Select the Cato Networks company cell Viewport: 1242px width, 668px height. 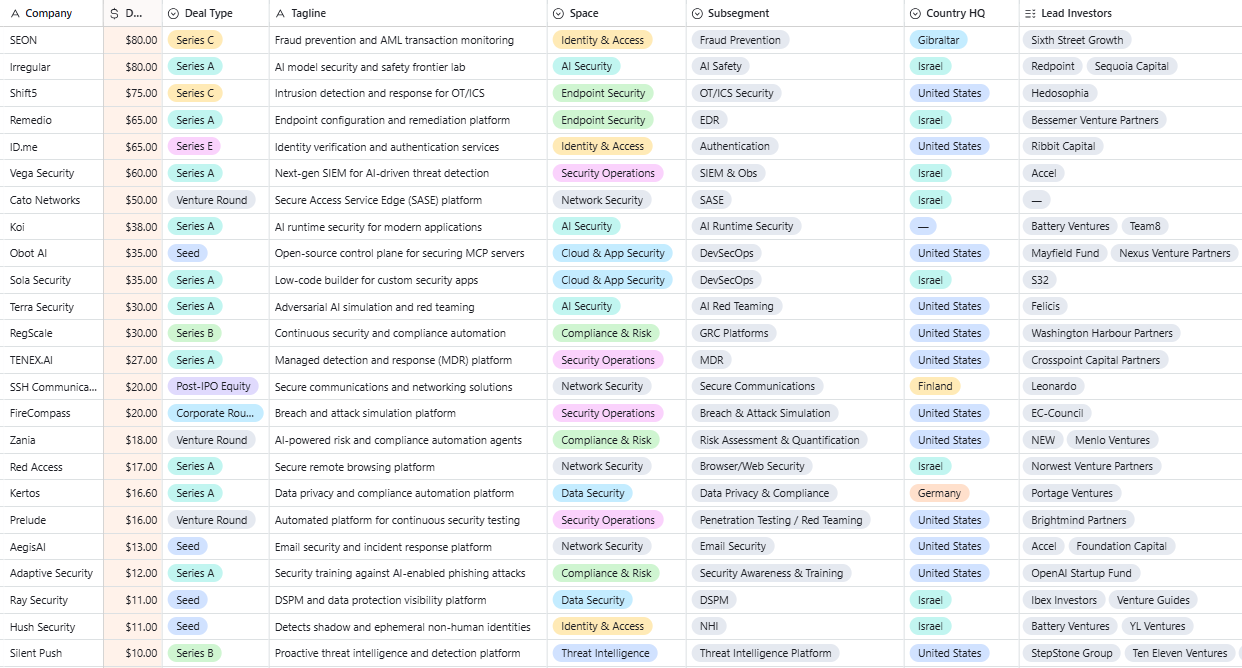click(x=52, y=200)
